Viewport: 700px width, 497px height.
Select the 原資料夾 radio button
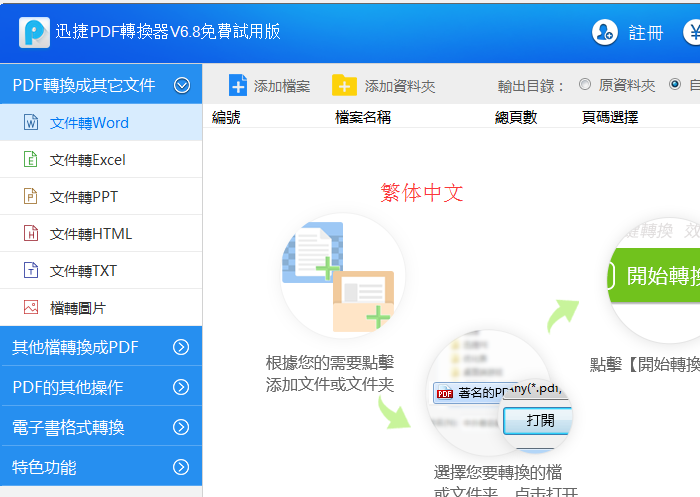(585, 84)
